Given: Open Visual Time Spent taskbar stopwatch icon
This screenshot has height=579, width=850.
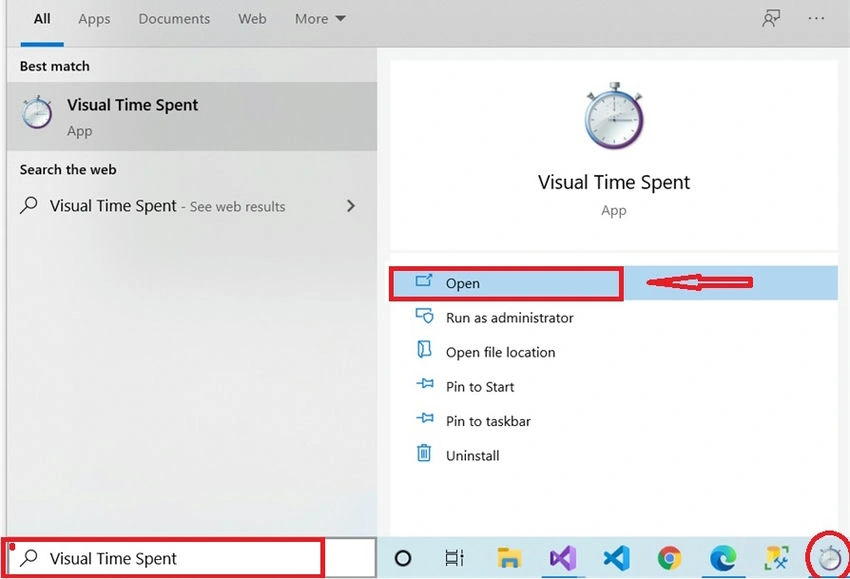Looking at the screenshot, I should click(829, 558).
